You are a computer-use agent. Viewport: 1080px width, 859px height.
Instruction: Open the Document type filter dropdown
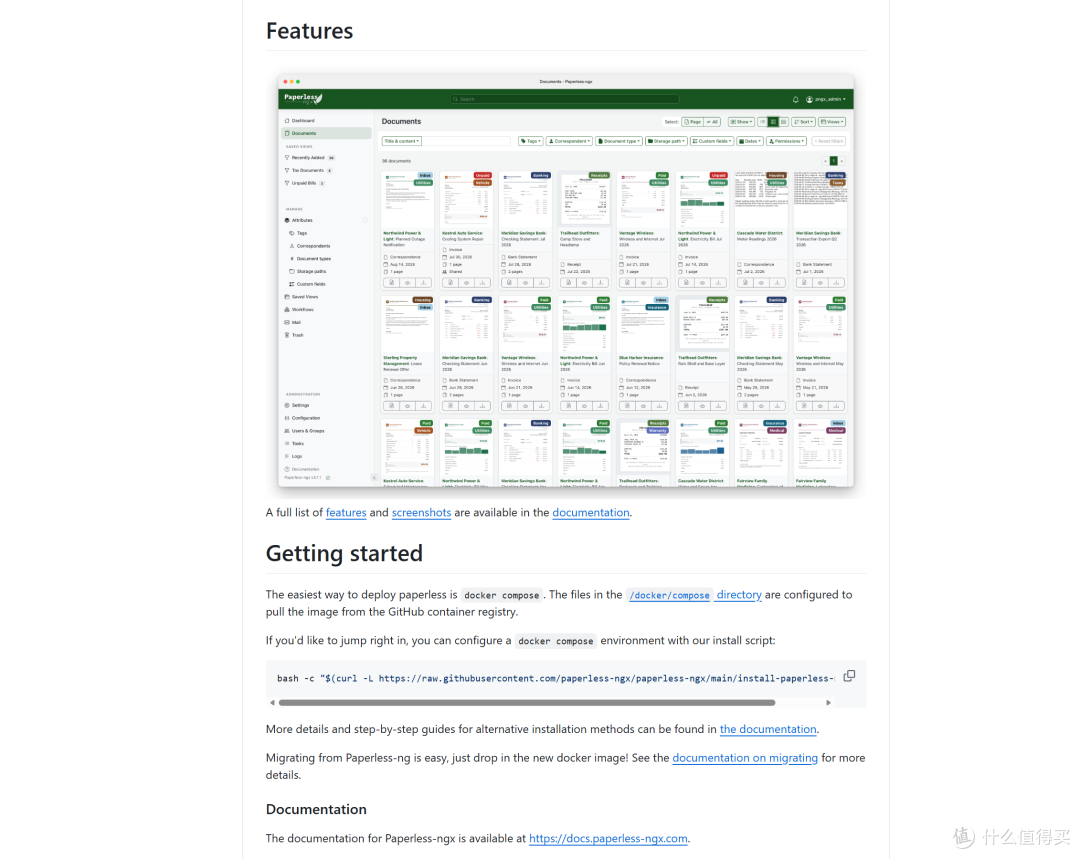click(619, 141)
